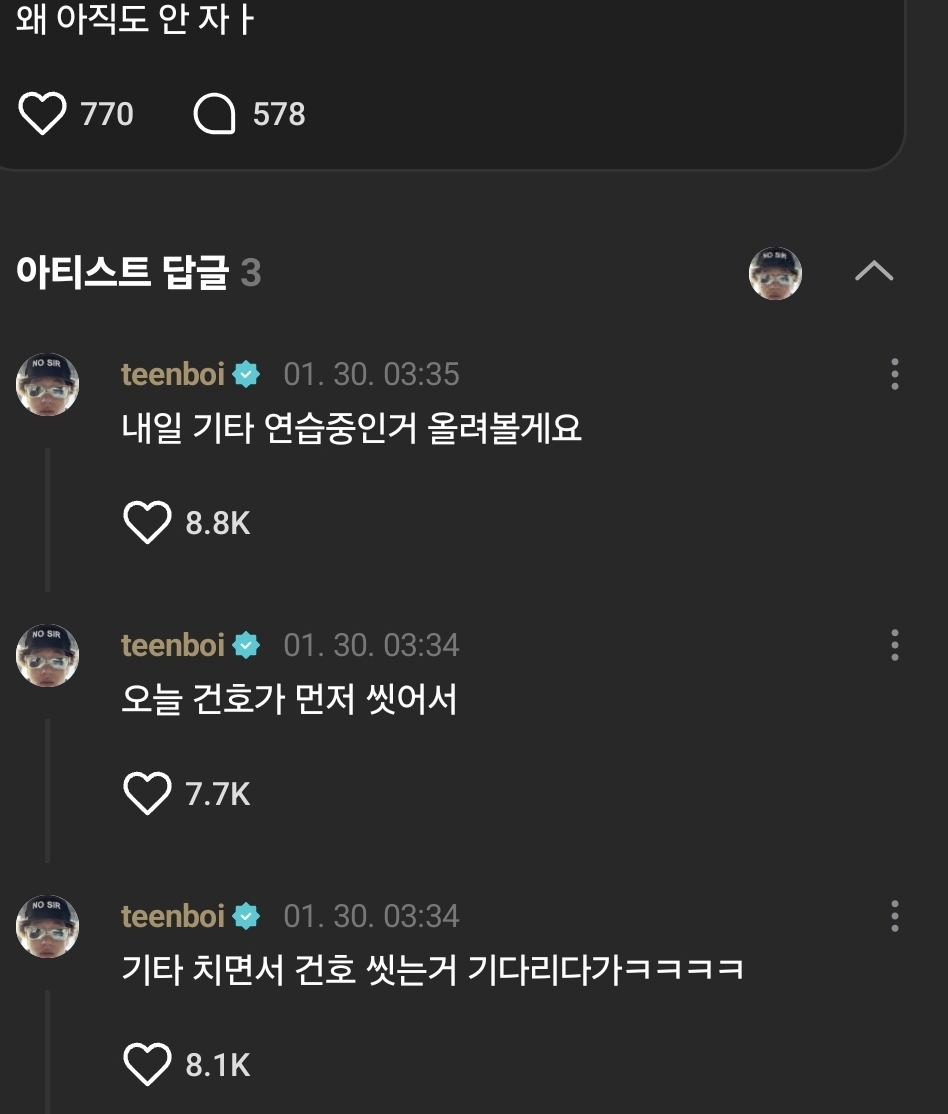Tap teenboi username on 오늘 건호가 reply
948x1114 pixels.
[x=173, y=645]
